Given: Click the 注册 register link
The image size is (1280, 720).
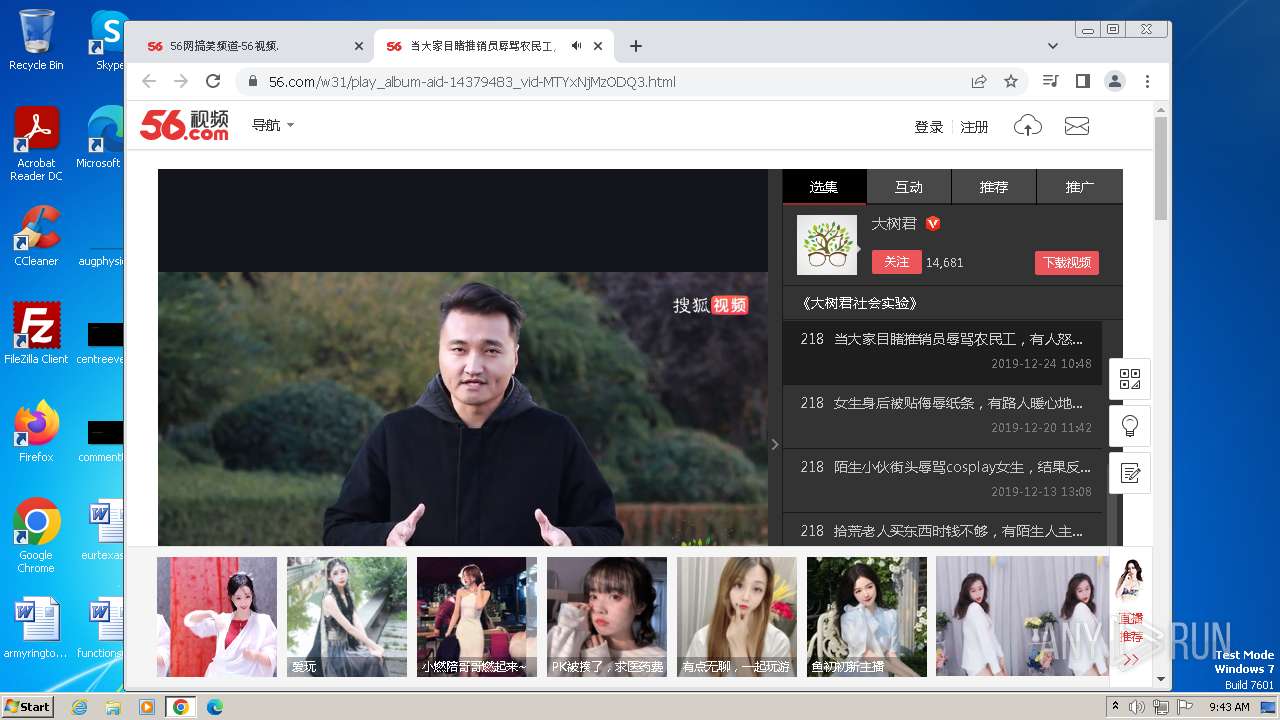Looking at the screenshot, I should [x=974, y=127].
